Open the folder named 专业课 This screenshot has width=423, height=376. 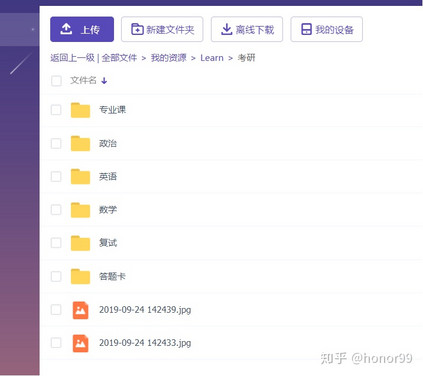pyautogui.click(x=112, y=110)
